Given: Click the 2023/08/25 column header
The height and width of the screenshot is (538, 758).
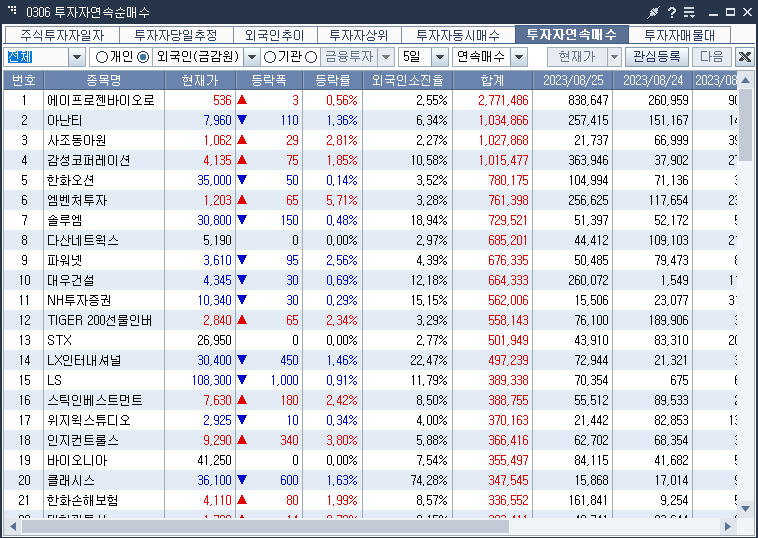Looking at the screenshot, I should [x=573, y=80].
